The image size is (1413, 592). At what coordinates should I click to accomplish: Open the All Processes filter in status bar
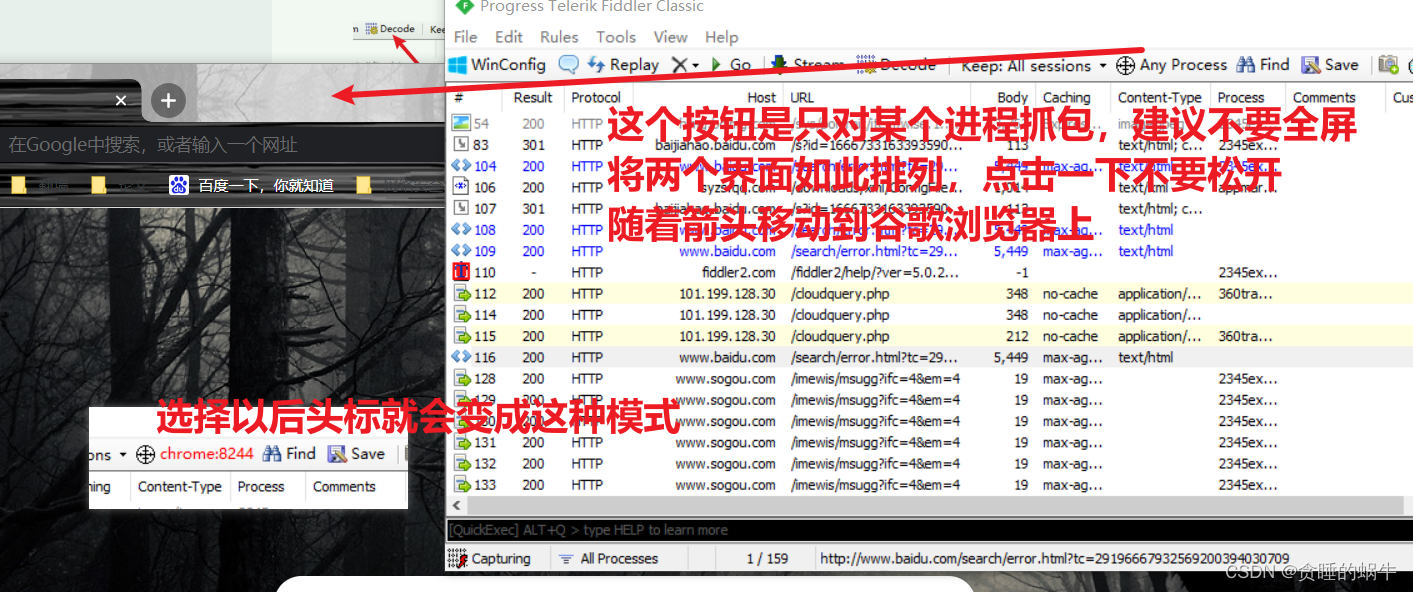coord(609,559)
